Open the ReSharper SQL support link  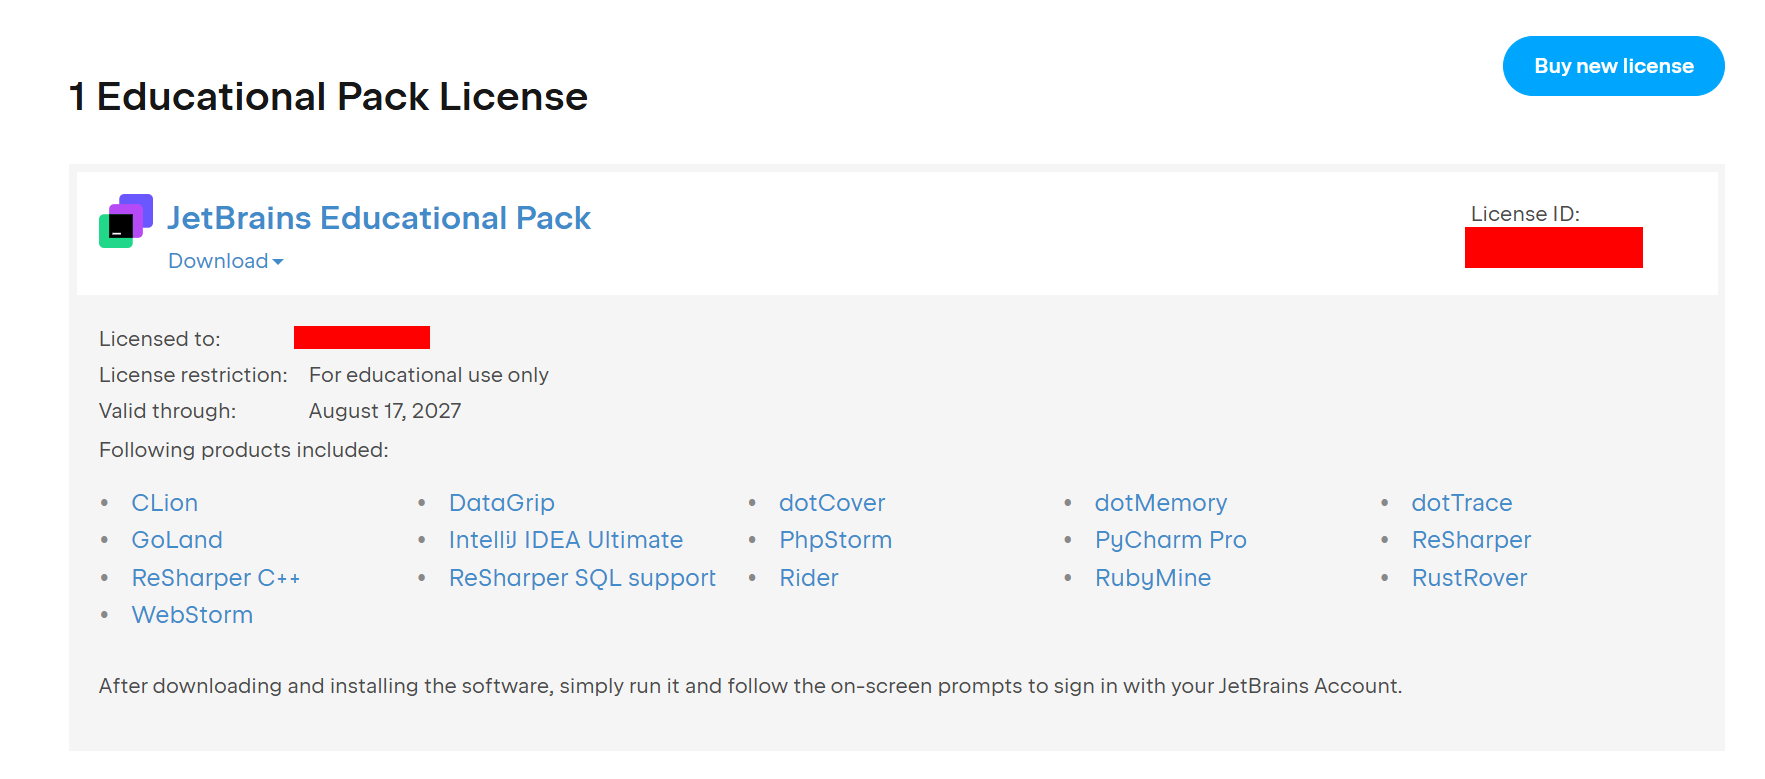[x=583, y=578]
